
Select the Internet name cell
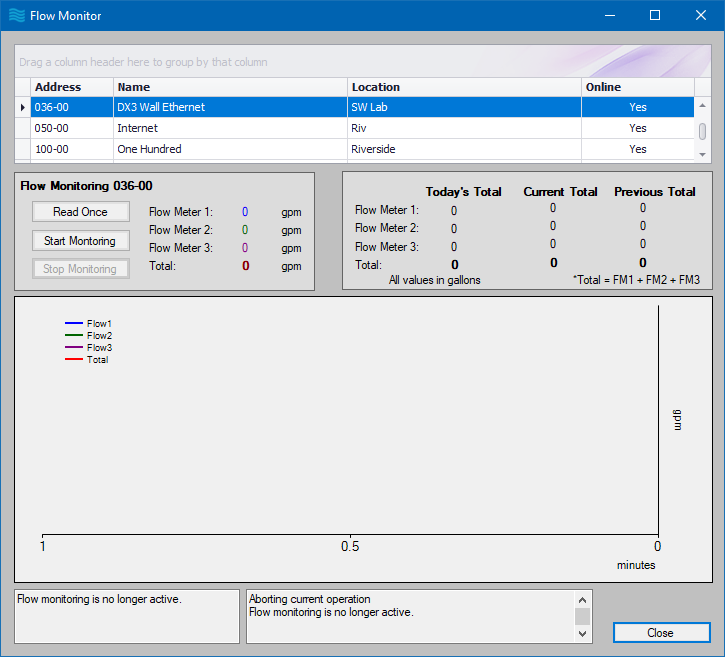point(230,128)
